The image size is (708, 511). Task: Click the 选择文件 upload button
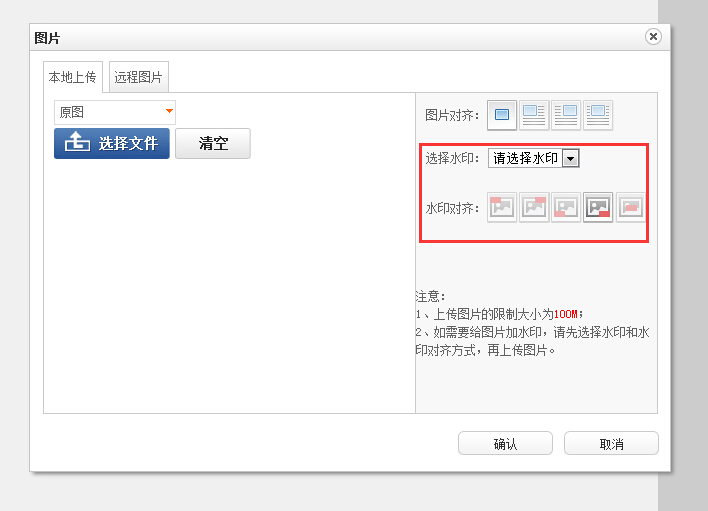(x=112, y=143)
